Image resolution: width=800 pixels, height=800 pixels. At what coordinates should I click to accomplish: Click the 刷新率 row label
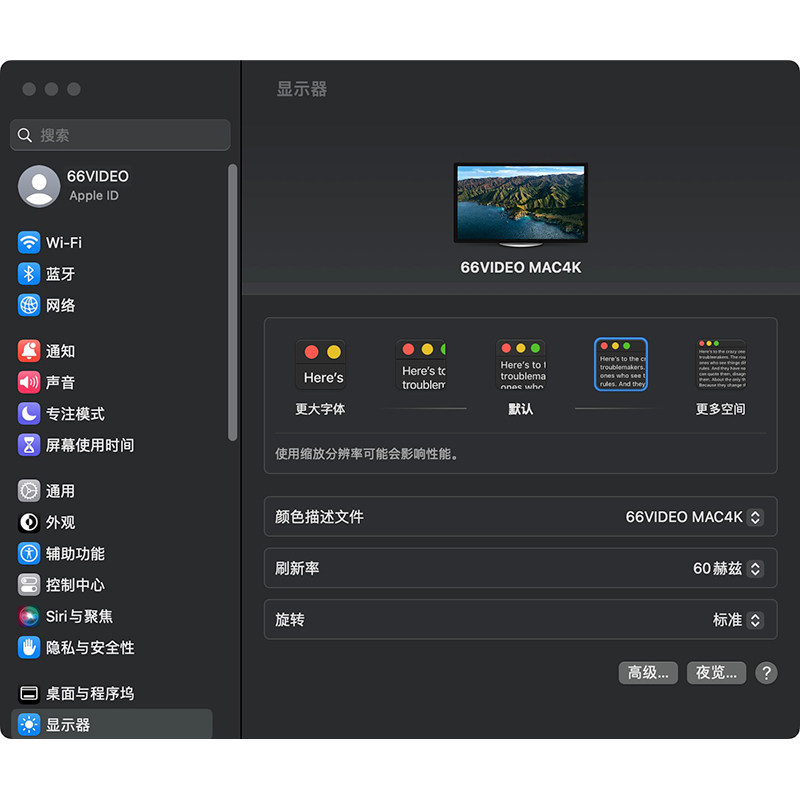297,568
